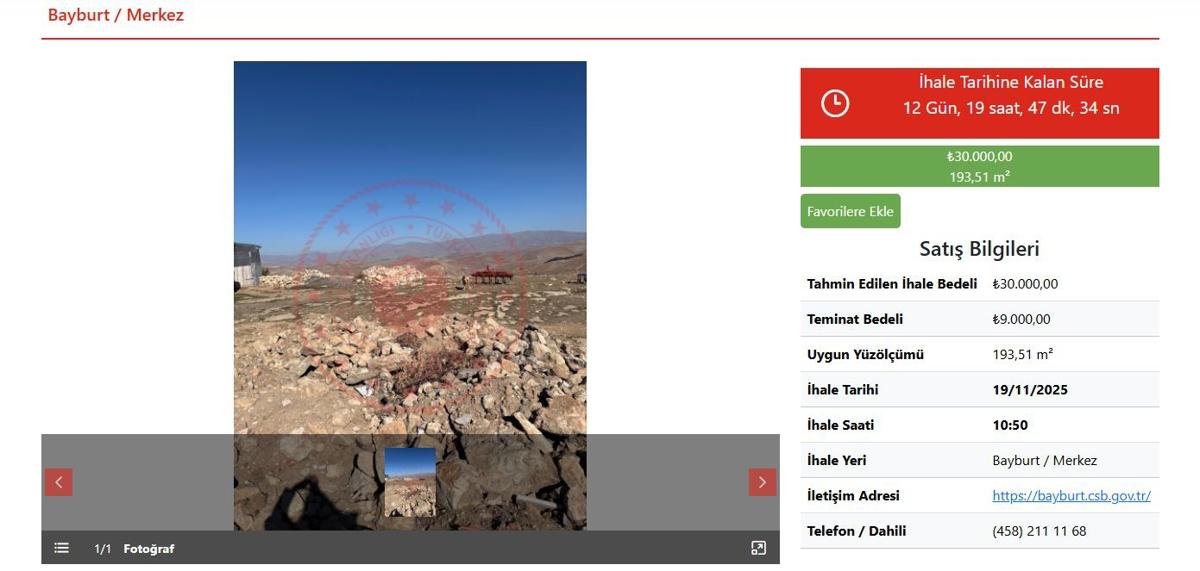The height and width of the screenshot is (571, 1200).
Task: Click the İhale Tarihi 19/11/2025 value
Action: [x=1030, y=390]
